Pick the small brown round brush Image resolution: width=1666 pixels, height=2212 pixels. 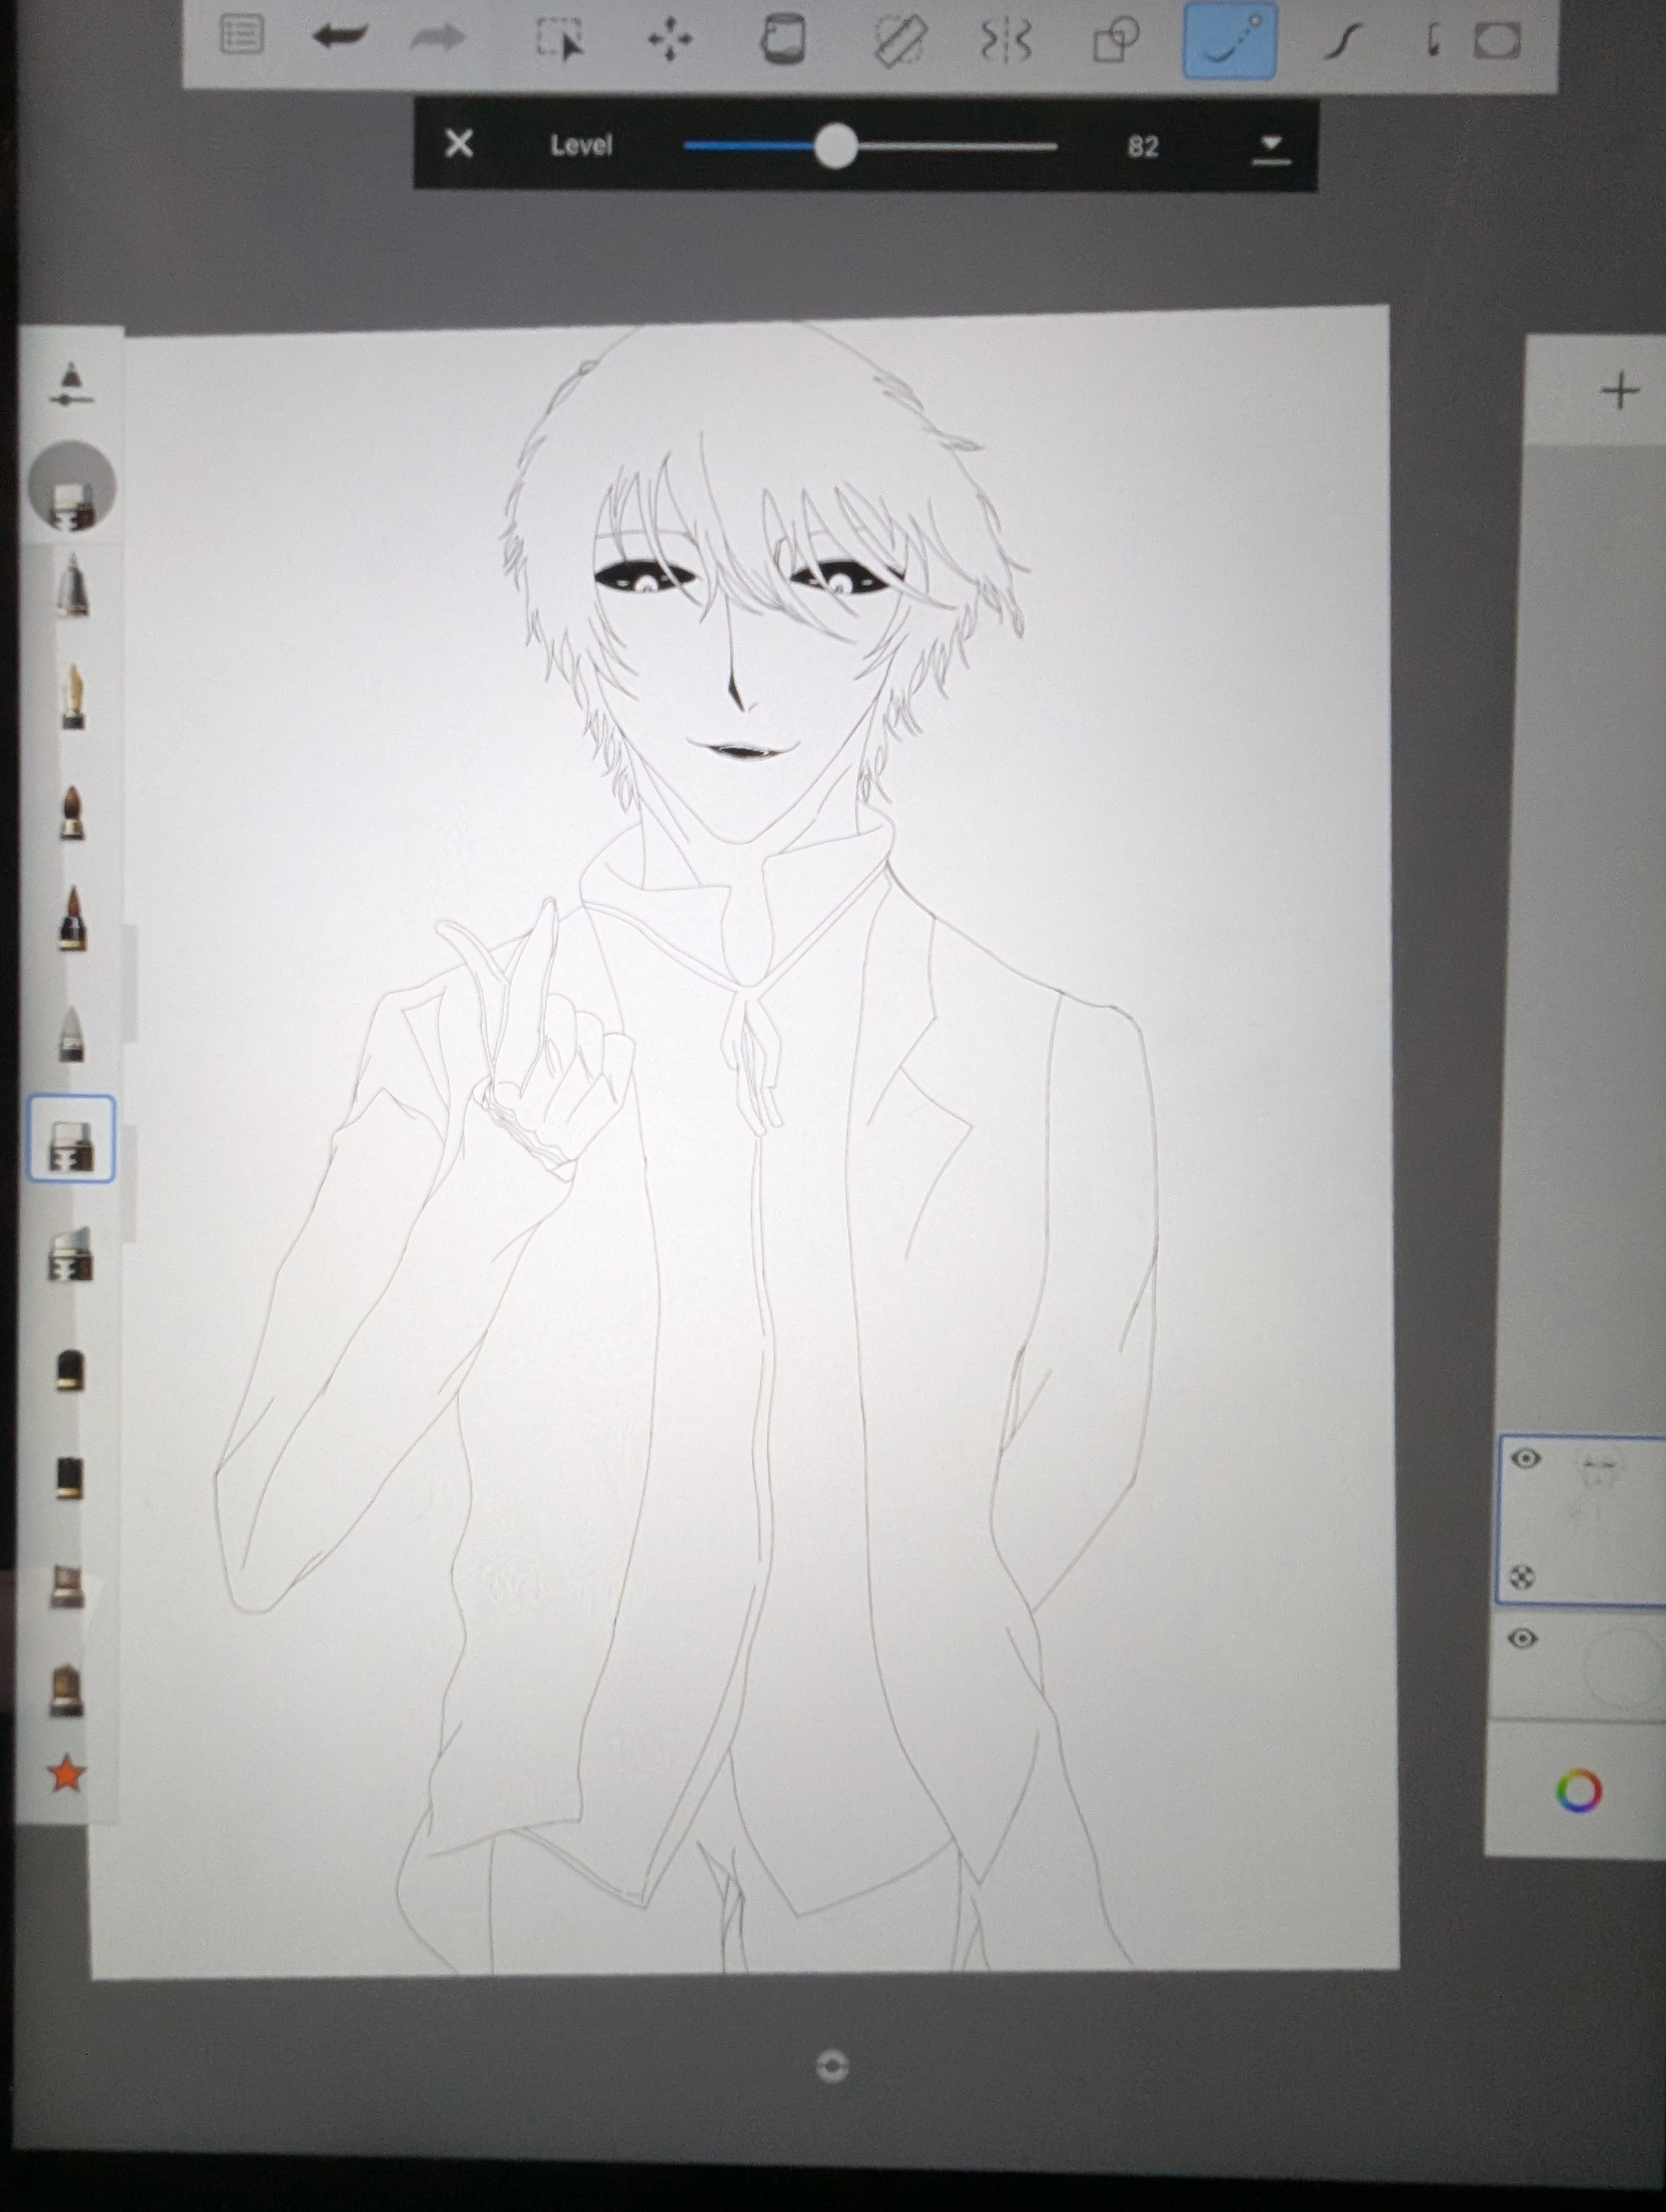pyautogui.click(x=72, y=812)
